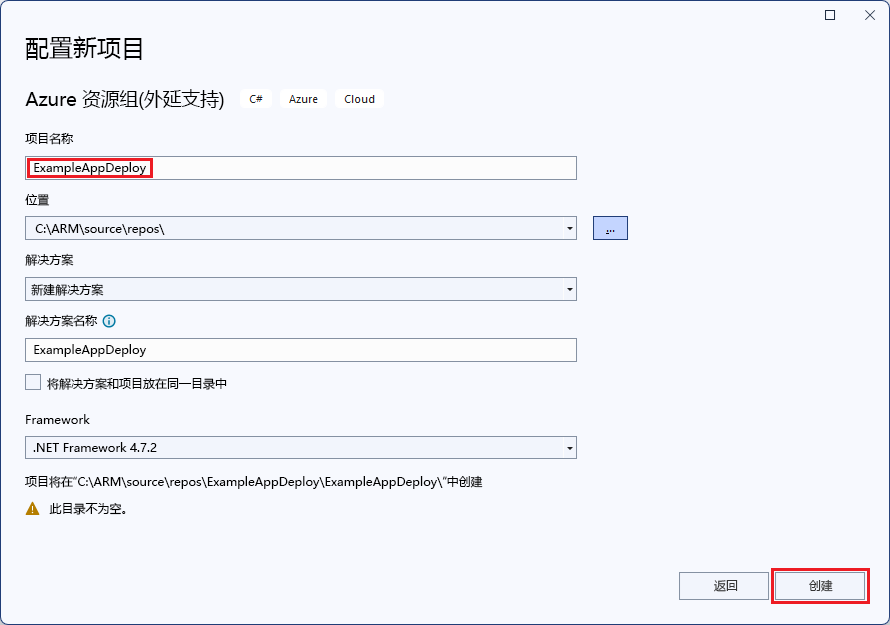Maximize the dialog window

(x=830, y=15)
